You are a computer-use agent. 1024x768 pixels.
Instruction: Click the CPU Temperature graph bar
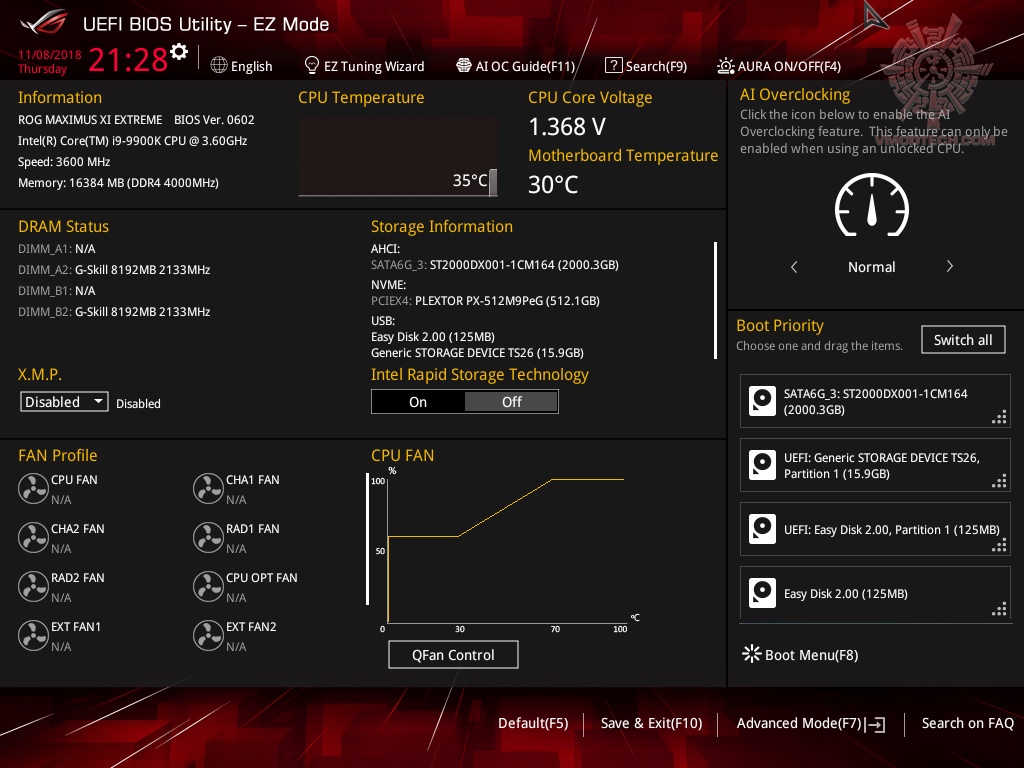pos(493,182)
